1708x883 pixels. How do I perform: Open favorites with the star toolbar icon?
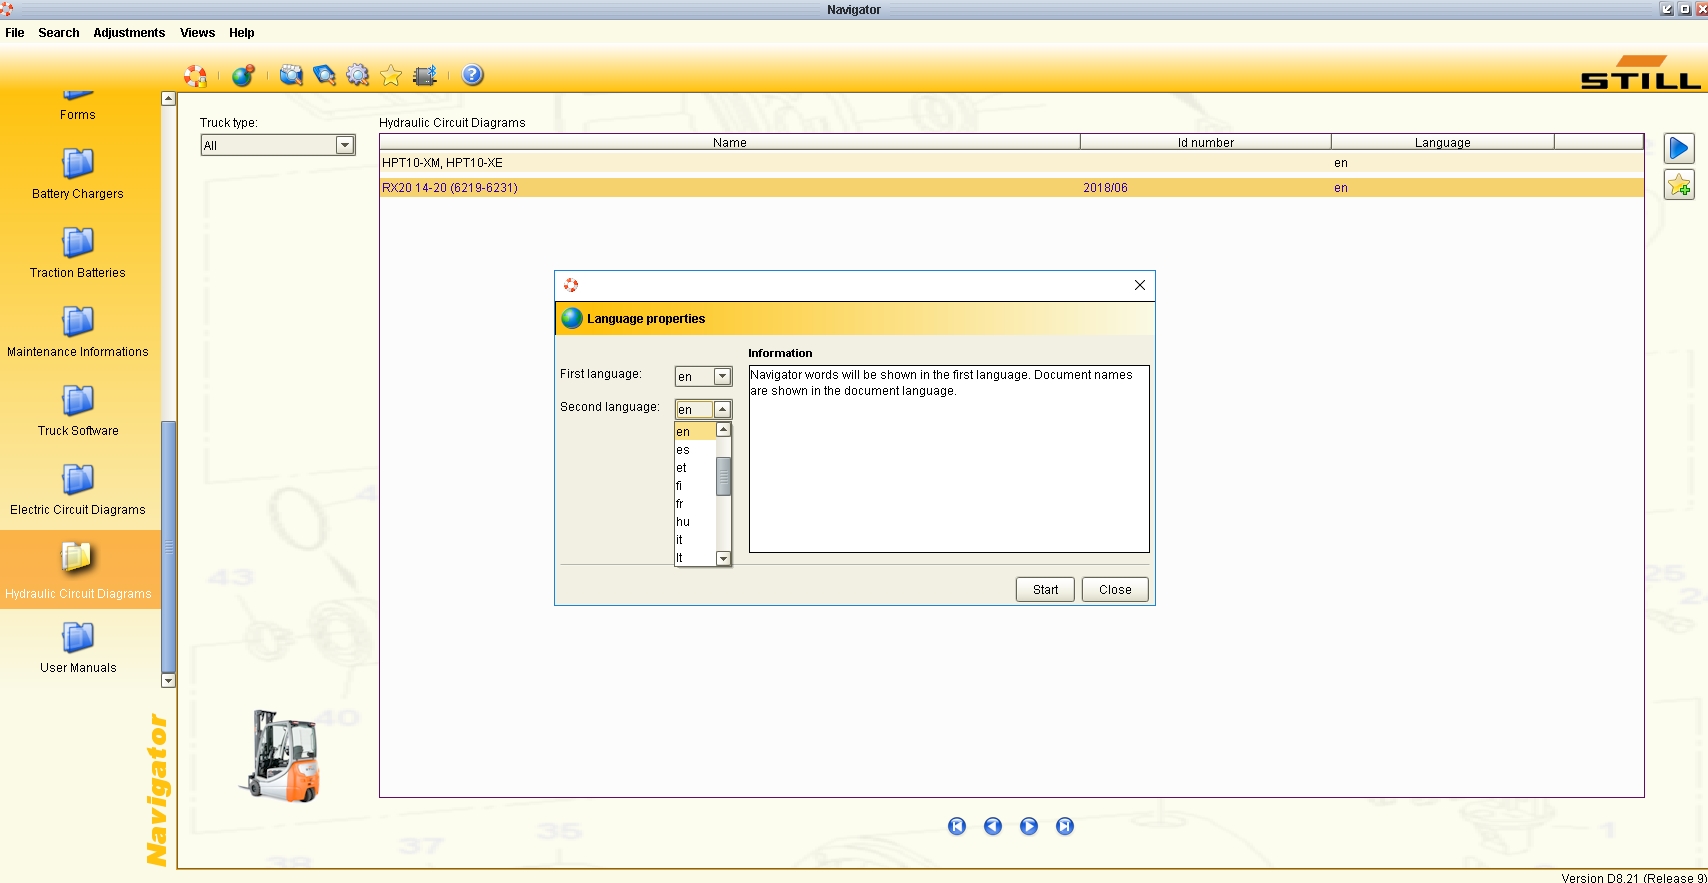[x=391, y=75]
